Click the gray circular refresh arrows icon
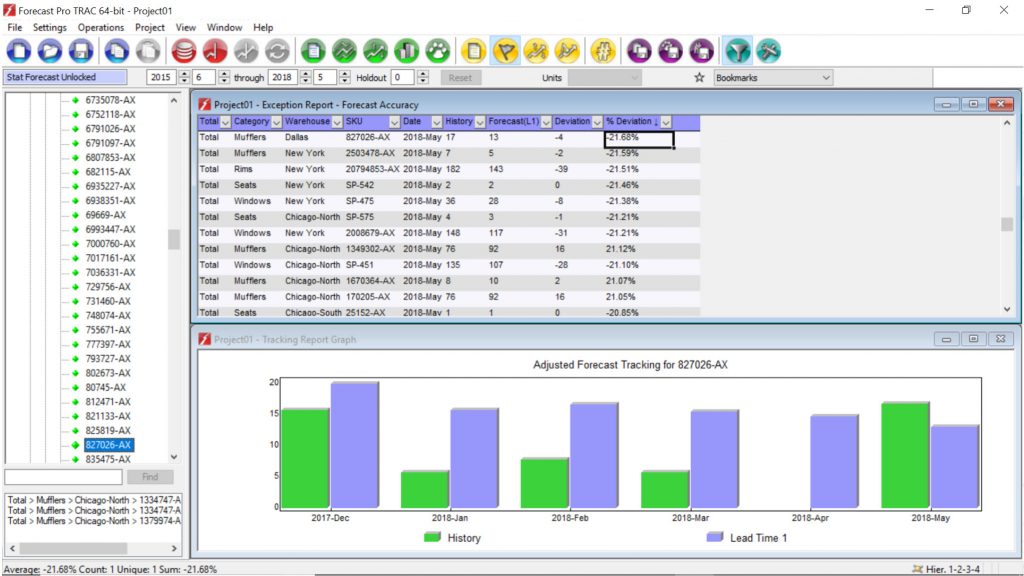Screen dimensions: 1024x576 pyautogui.click(x=277, y=51)
